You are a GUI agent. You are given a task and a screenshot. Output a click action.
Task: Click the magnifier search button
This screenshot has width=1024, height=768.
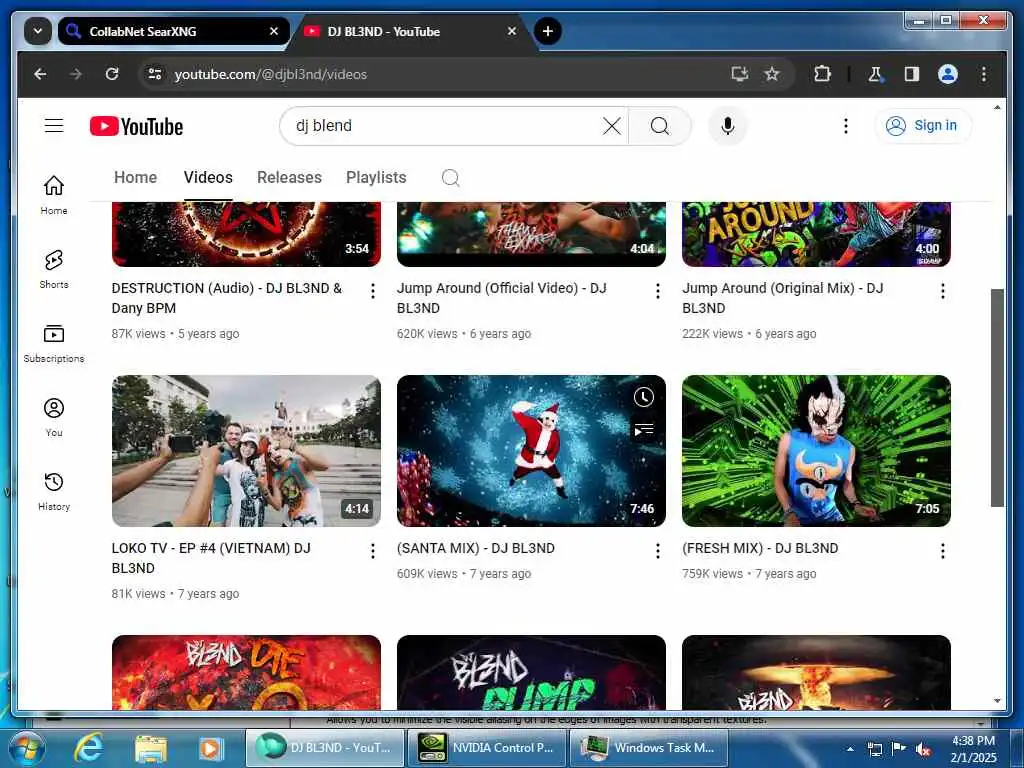coord(660,125)
